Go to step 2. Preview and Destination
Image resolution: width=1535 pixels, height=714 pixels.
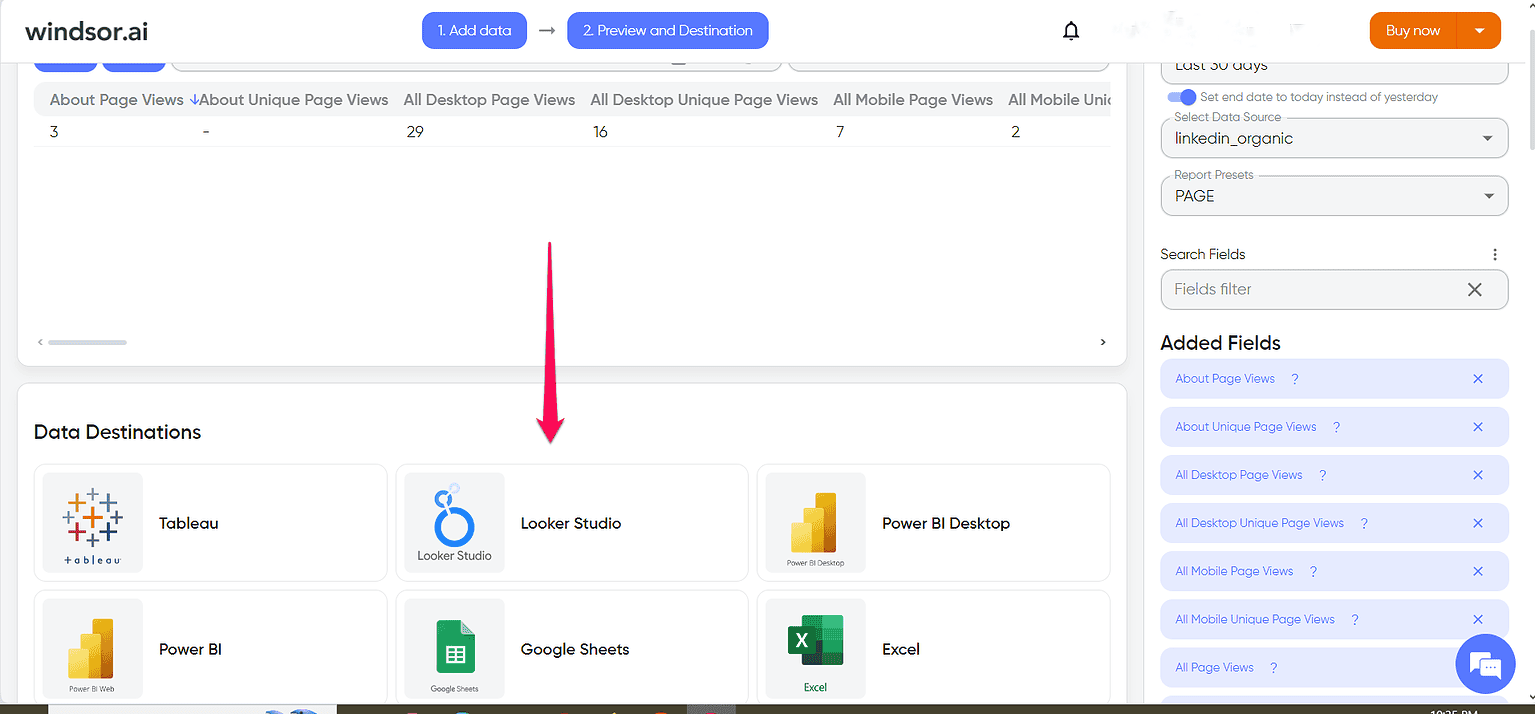tap(667, 31)
